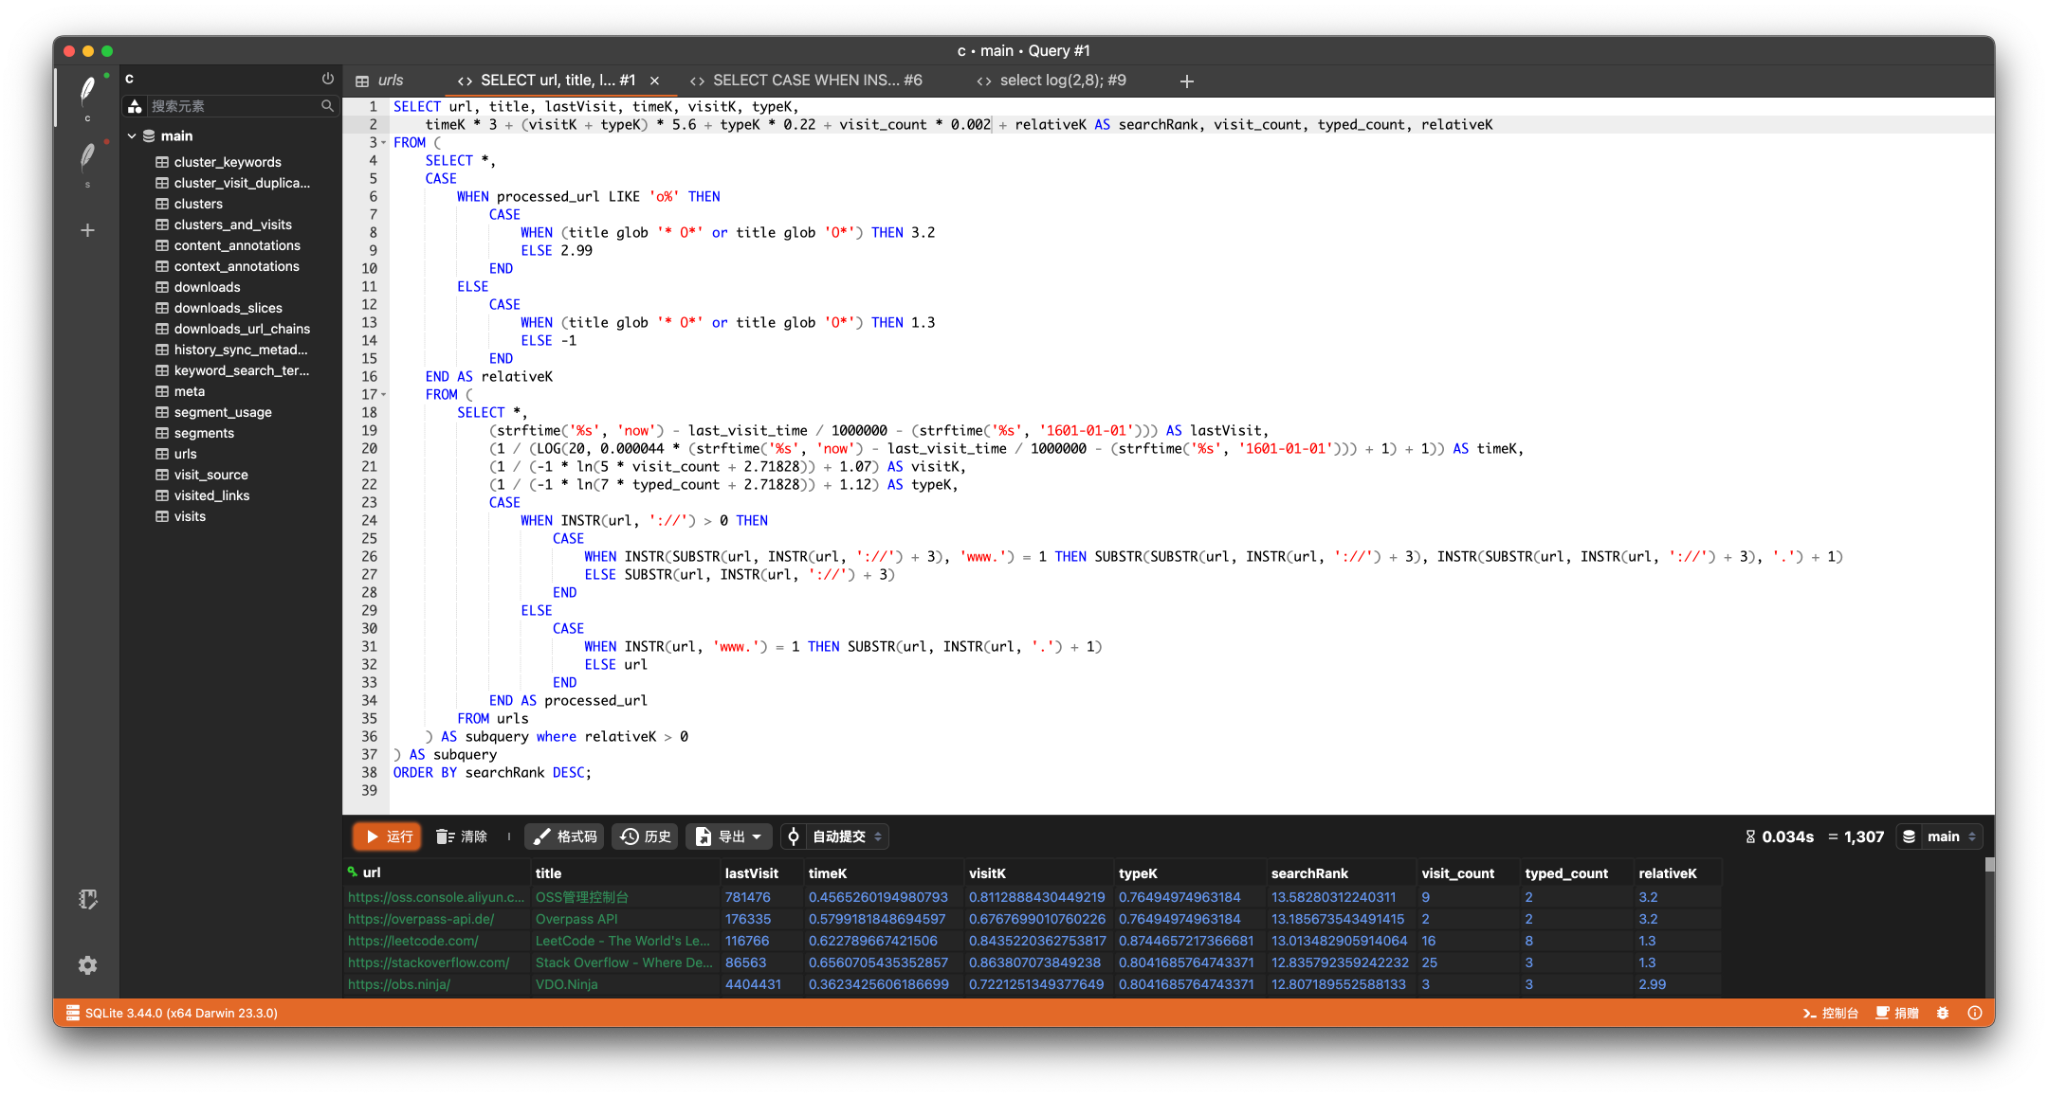Collapse the main schema tree
Screen dimensions: 2048x1097
(131, 135)
